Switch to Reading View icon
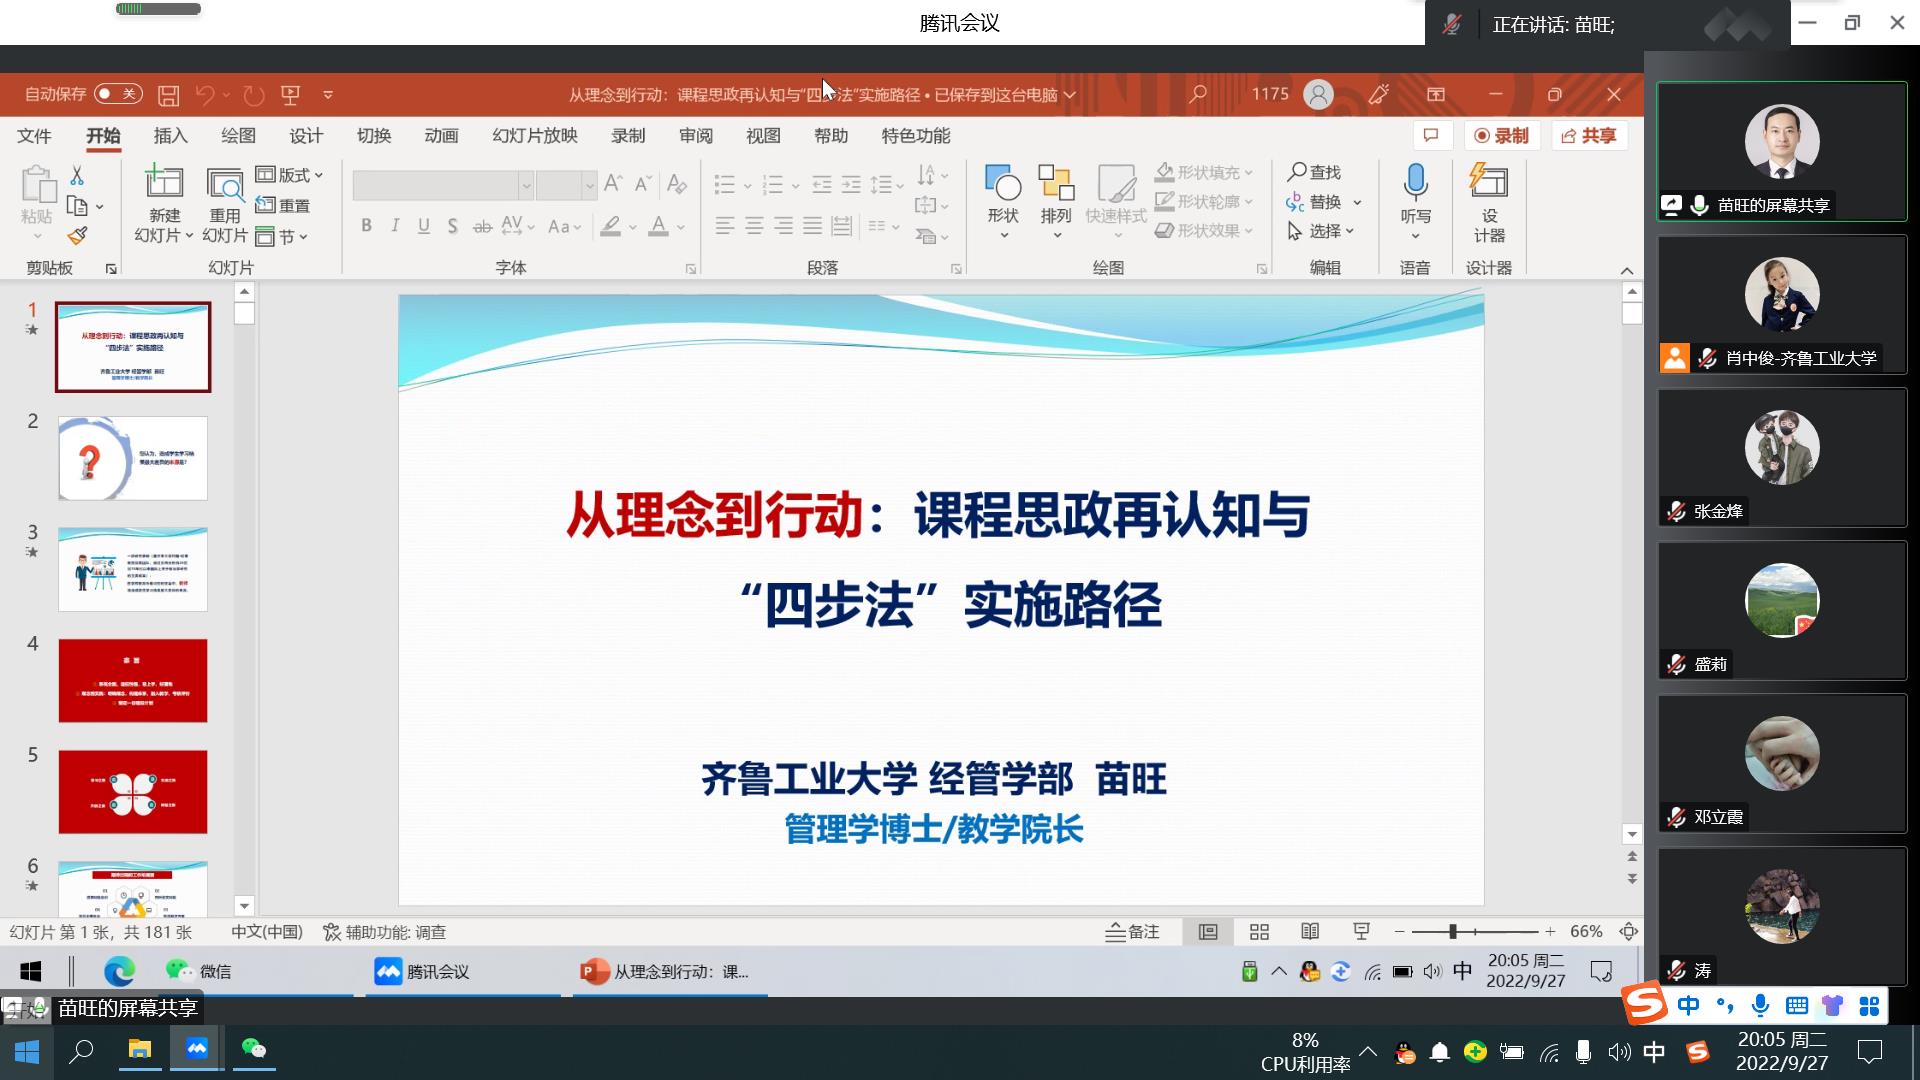The width and height of the screenshot is (1920, 1080). click(x=1310, y=932)
